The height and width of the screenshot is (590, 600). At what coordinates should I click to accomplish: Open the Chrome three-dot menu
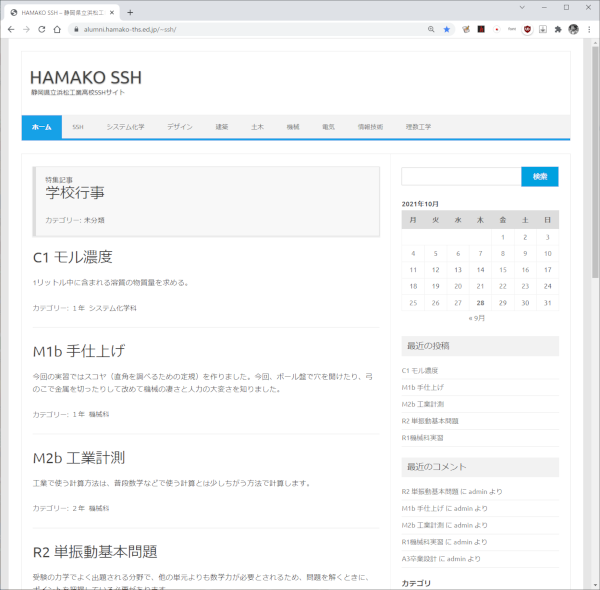pos(589,29)
